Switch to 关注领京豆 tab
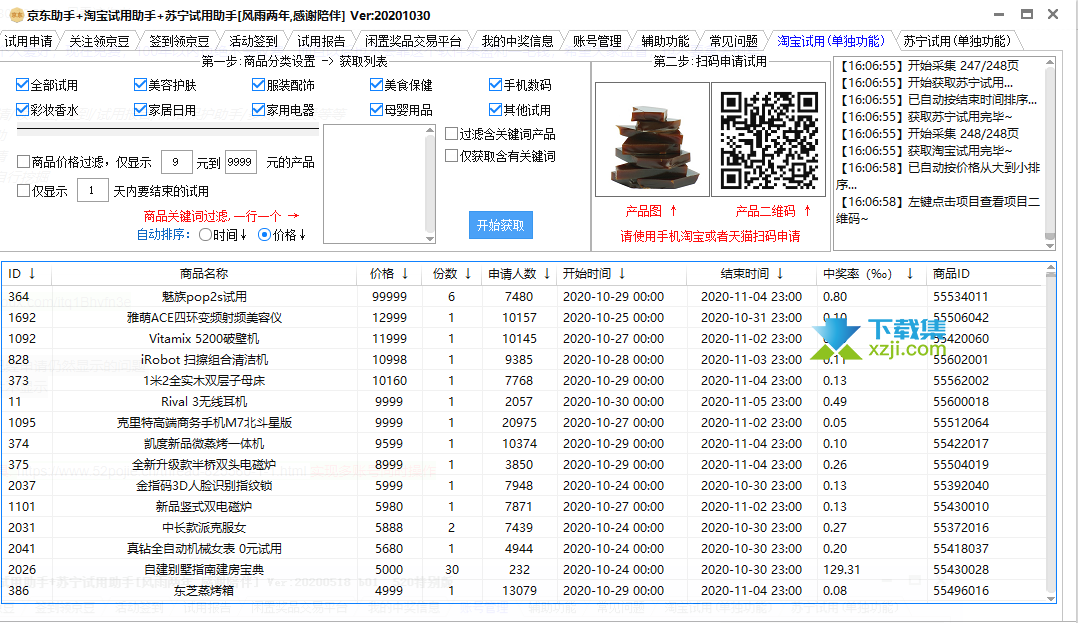The width and height of the screenshot is (1078, 623). (x=99, y=41)
